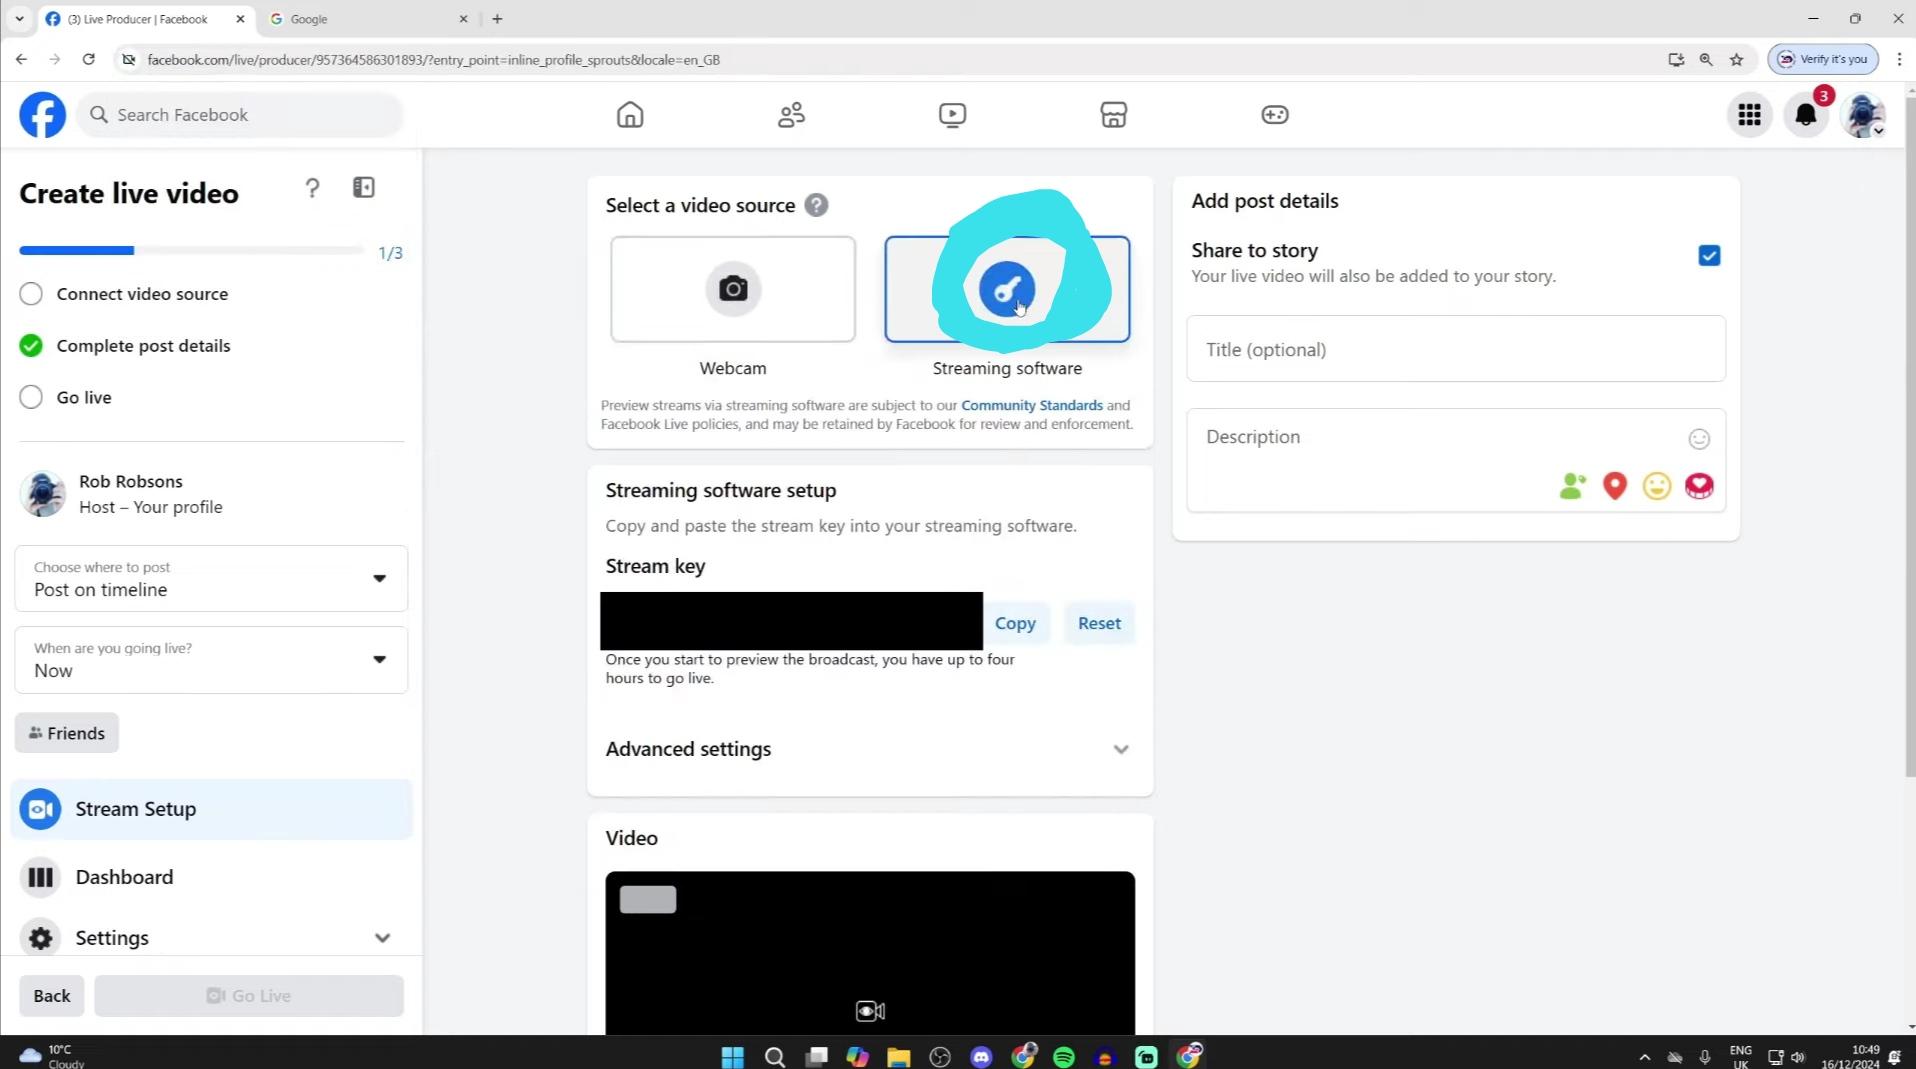Switch to the Google browser tab
Image resolution: width=1916 pixels, height=1069 pixels.
(366, 19)
